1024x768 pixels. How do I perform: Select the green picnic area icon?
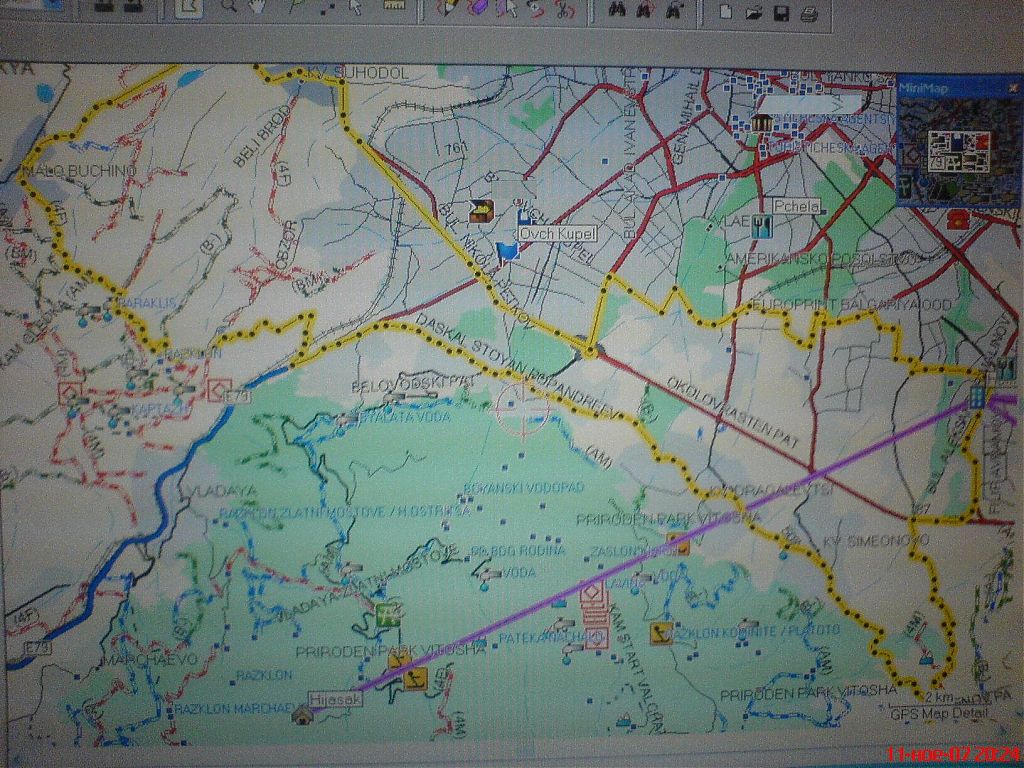point(389,614)
